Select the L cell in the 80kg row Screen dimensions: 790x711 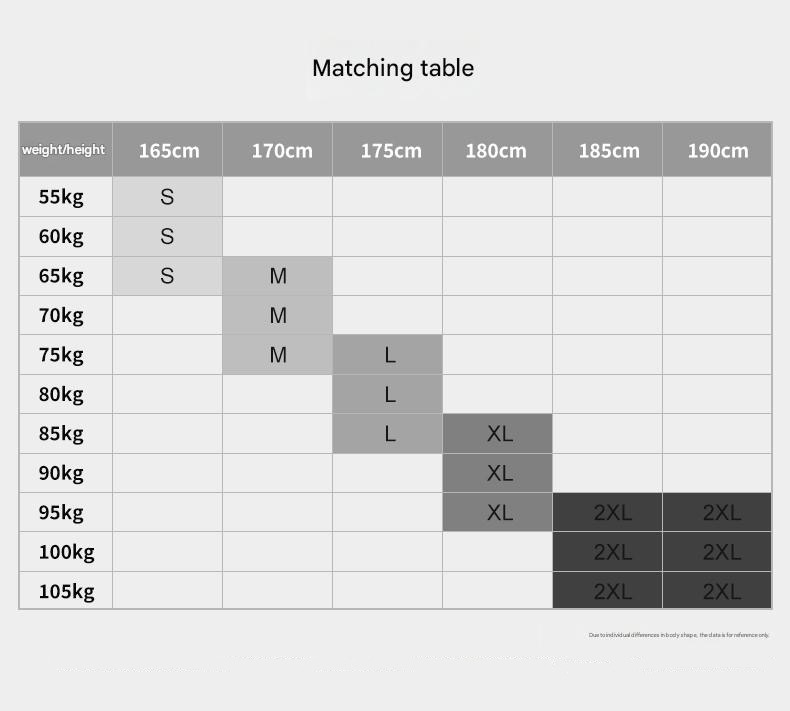coord(390,395)
